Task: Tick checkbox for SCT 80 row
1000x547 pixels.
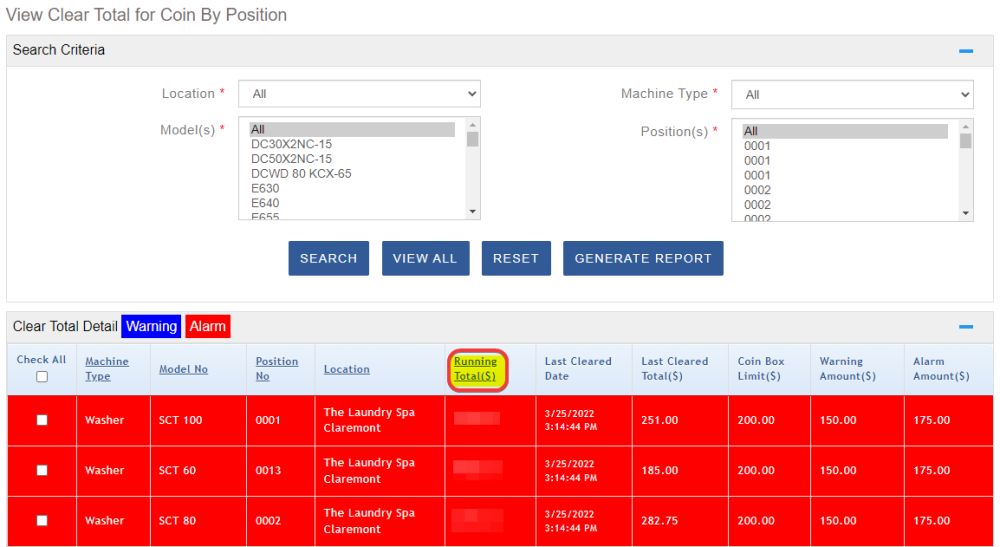Action: point(42,521)
